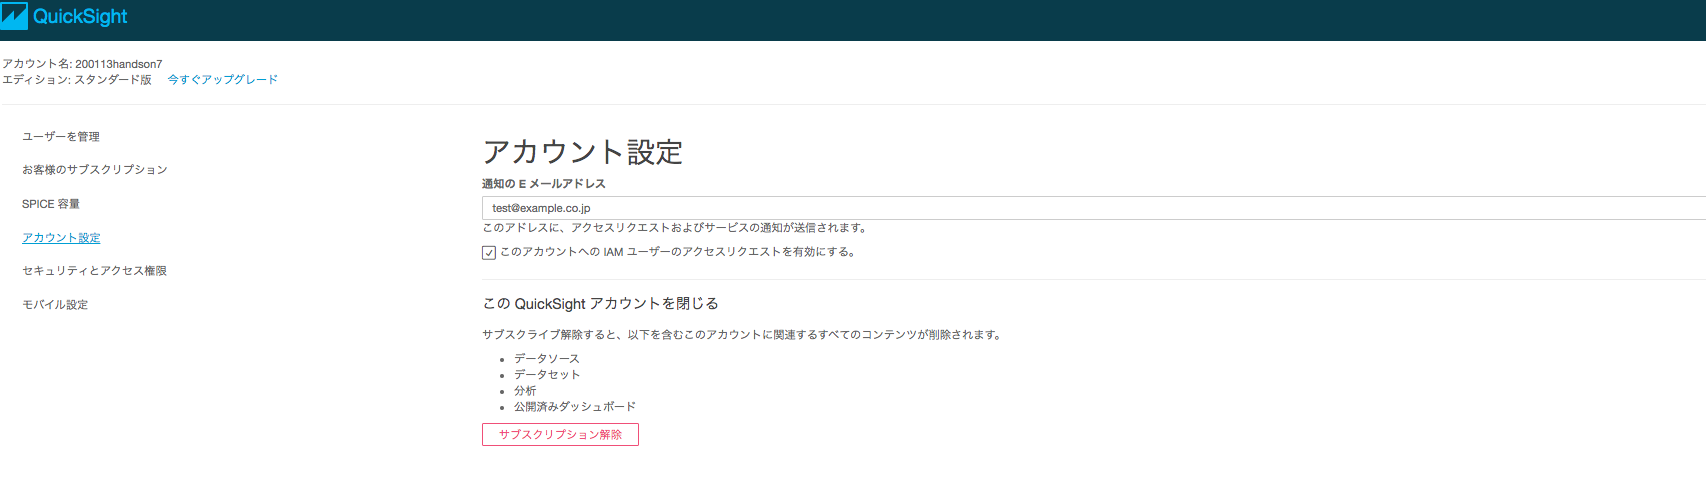Click the 分析 bullet item
The width and height of the screenshot is (1706, 496).
(x=525, y=391)
